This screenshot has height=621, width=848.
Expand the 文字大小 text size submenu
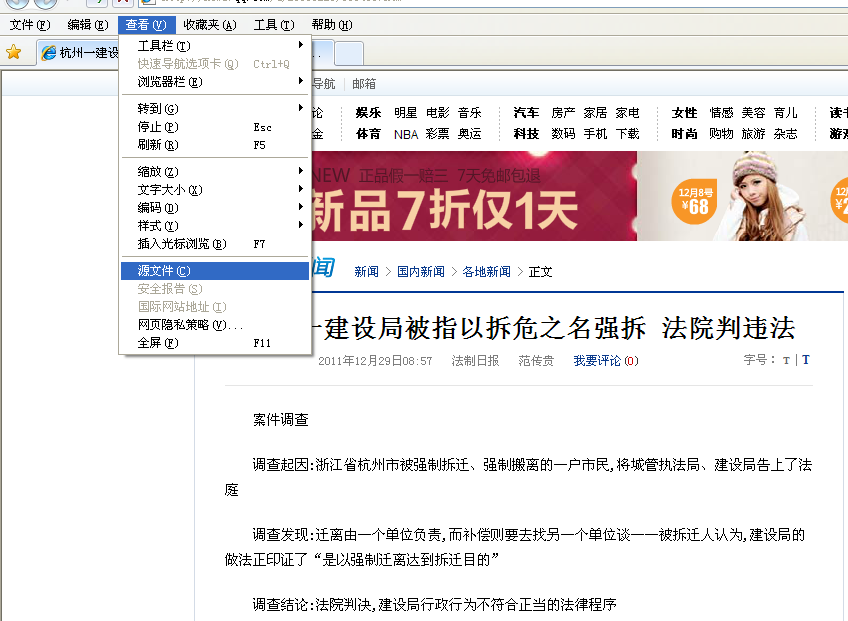tap(215, 190)
